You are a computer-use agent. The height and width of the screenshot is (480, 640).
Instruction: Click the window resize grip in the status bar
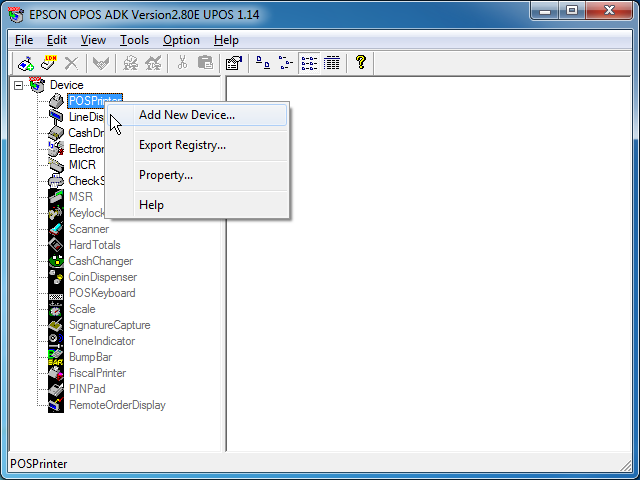625,465
